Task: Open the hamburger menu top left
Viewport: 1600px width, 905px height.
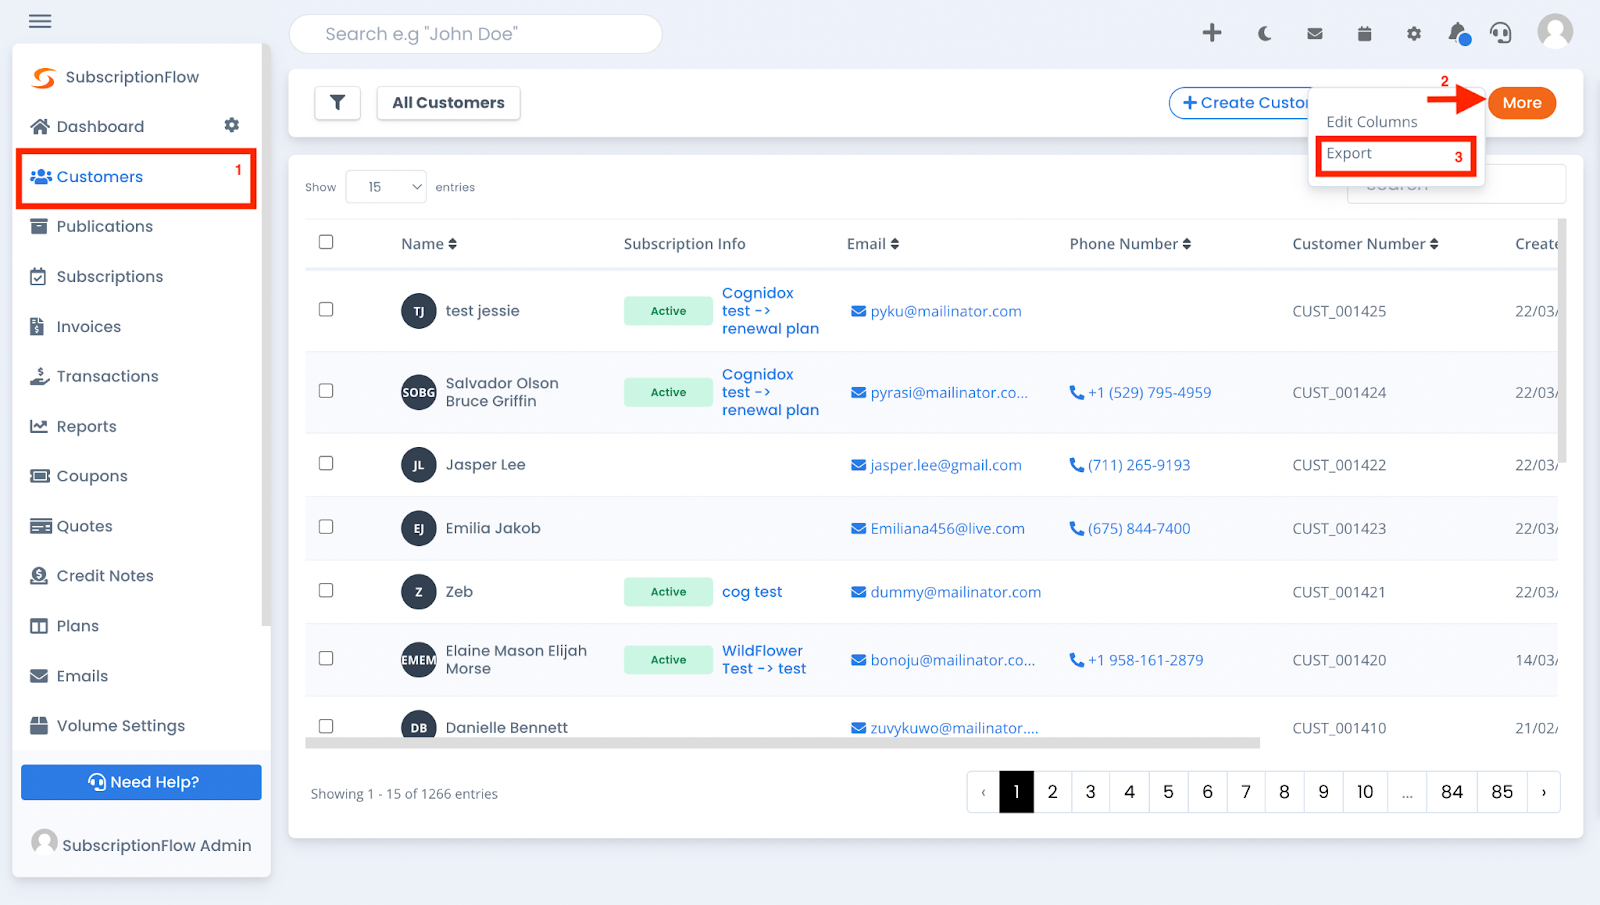Action: 39,20
